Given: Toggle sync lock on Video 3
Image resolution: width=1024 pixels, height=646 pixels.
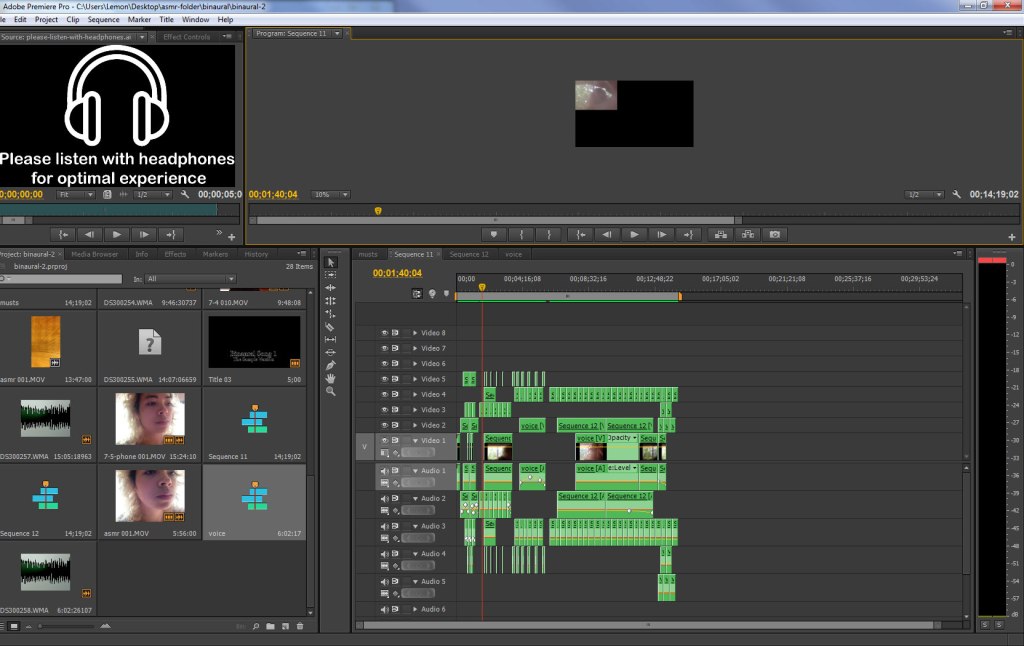Looking at the screenshot, I should tap(395, 408).
